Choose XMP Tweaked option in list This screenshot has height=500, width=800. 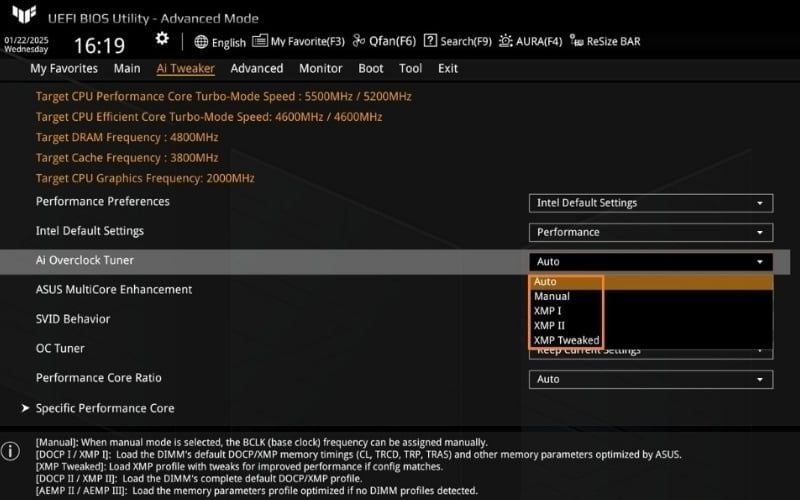[566, 340]
